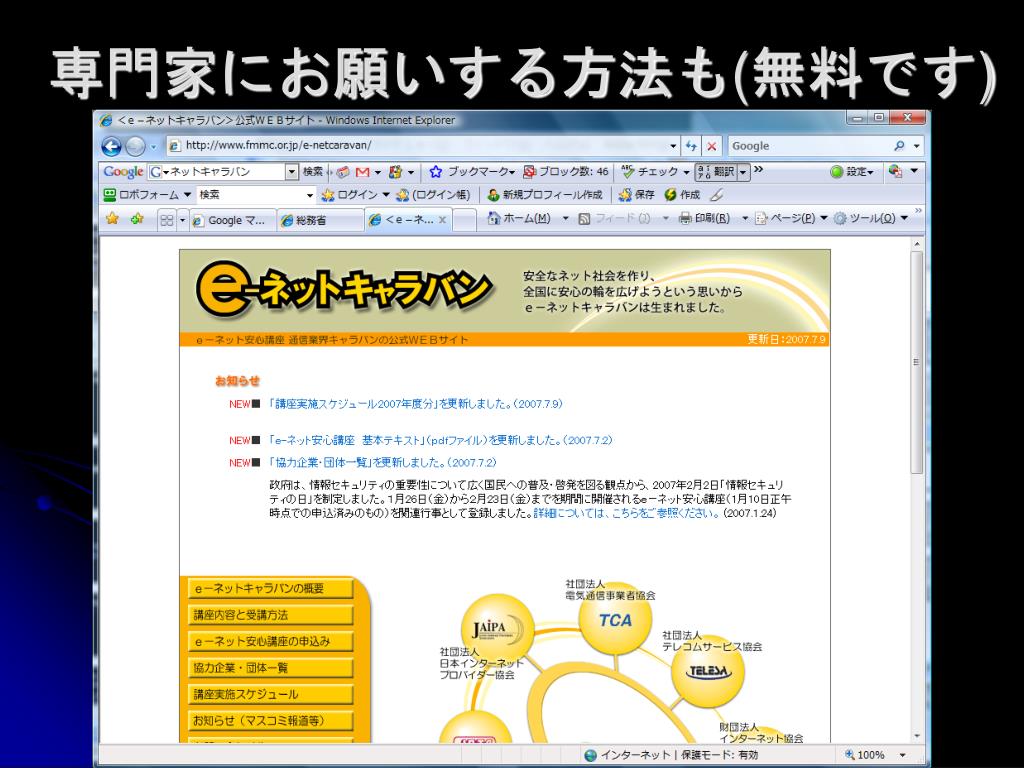Click the Quick Tabs grid icon
This screenshot has width=1024, height=768.
point(167,220)
